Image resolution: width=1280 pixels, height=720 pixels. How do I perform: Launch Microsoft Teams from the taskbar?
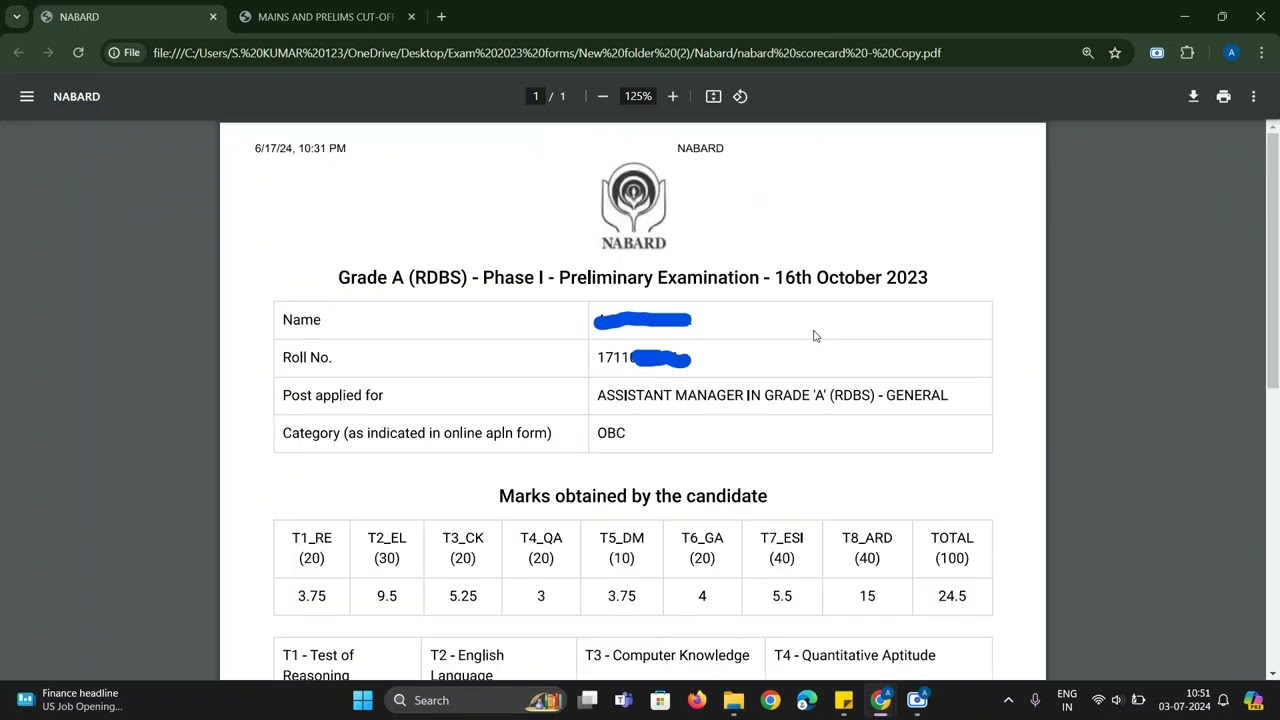[623, 700]
